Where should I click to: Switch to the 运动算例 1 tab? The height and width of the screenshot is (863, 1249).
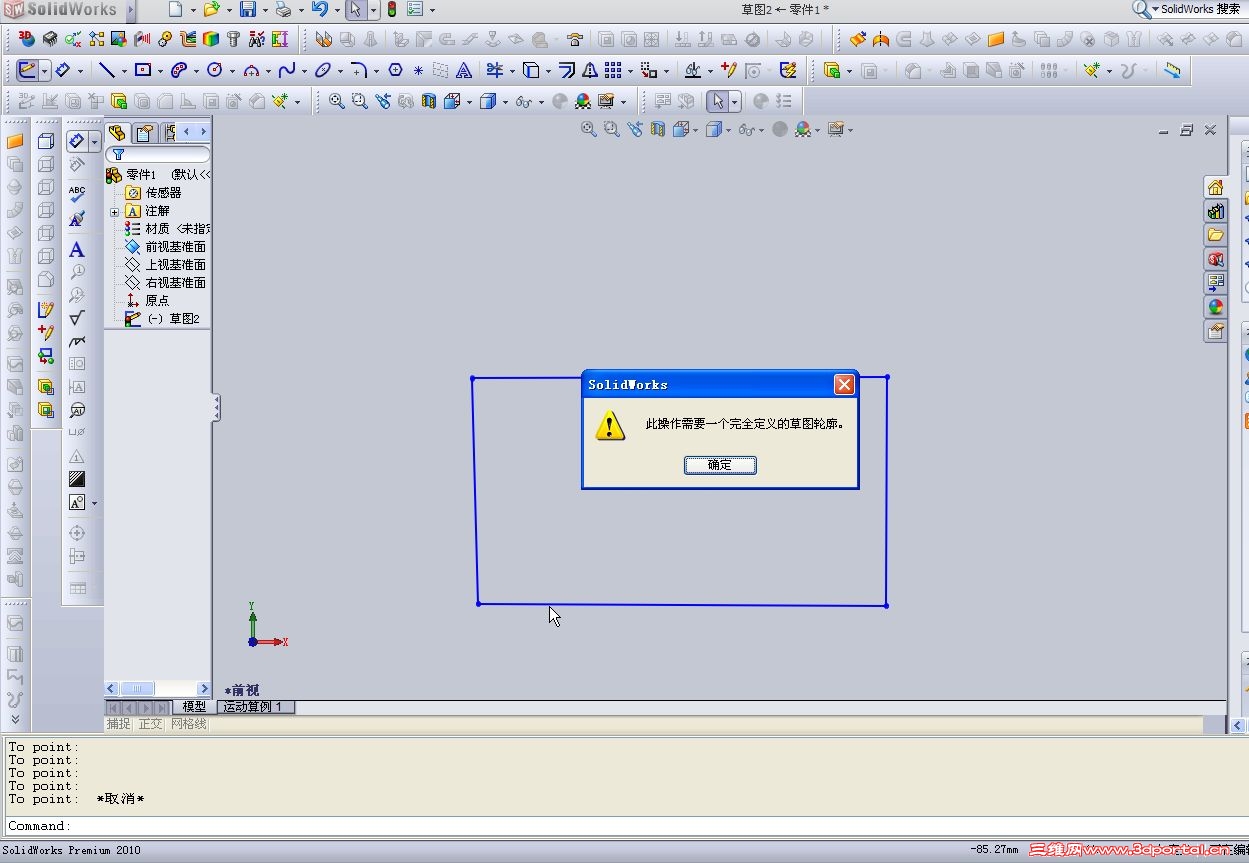(x=254, y=707)
